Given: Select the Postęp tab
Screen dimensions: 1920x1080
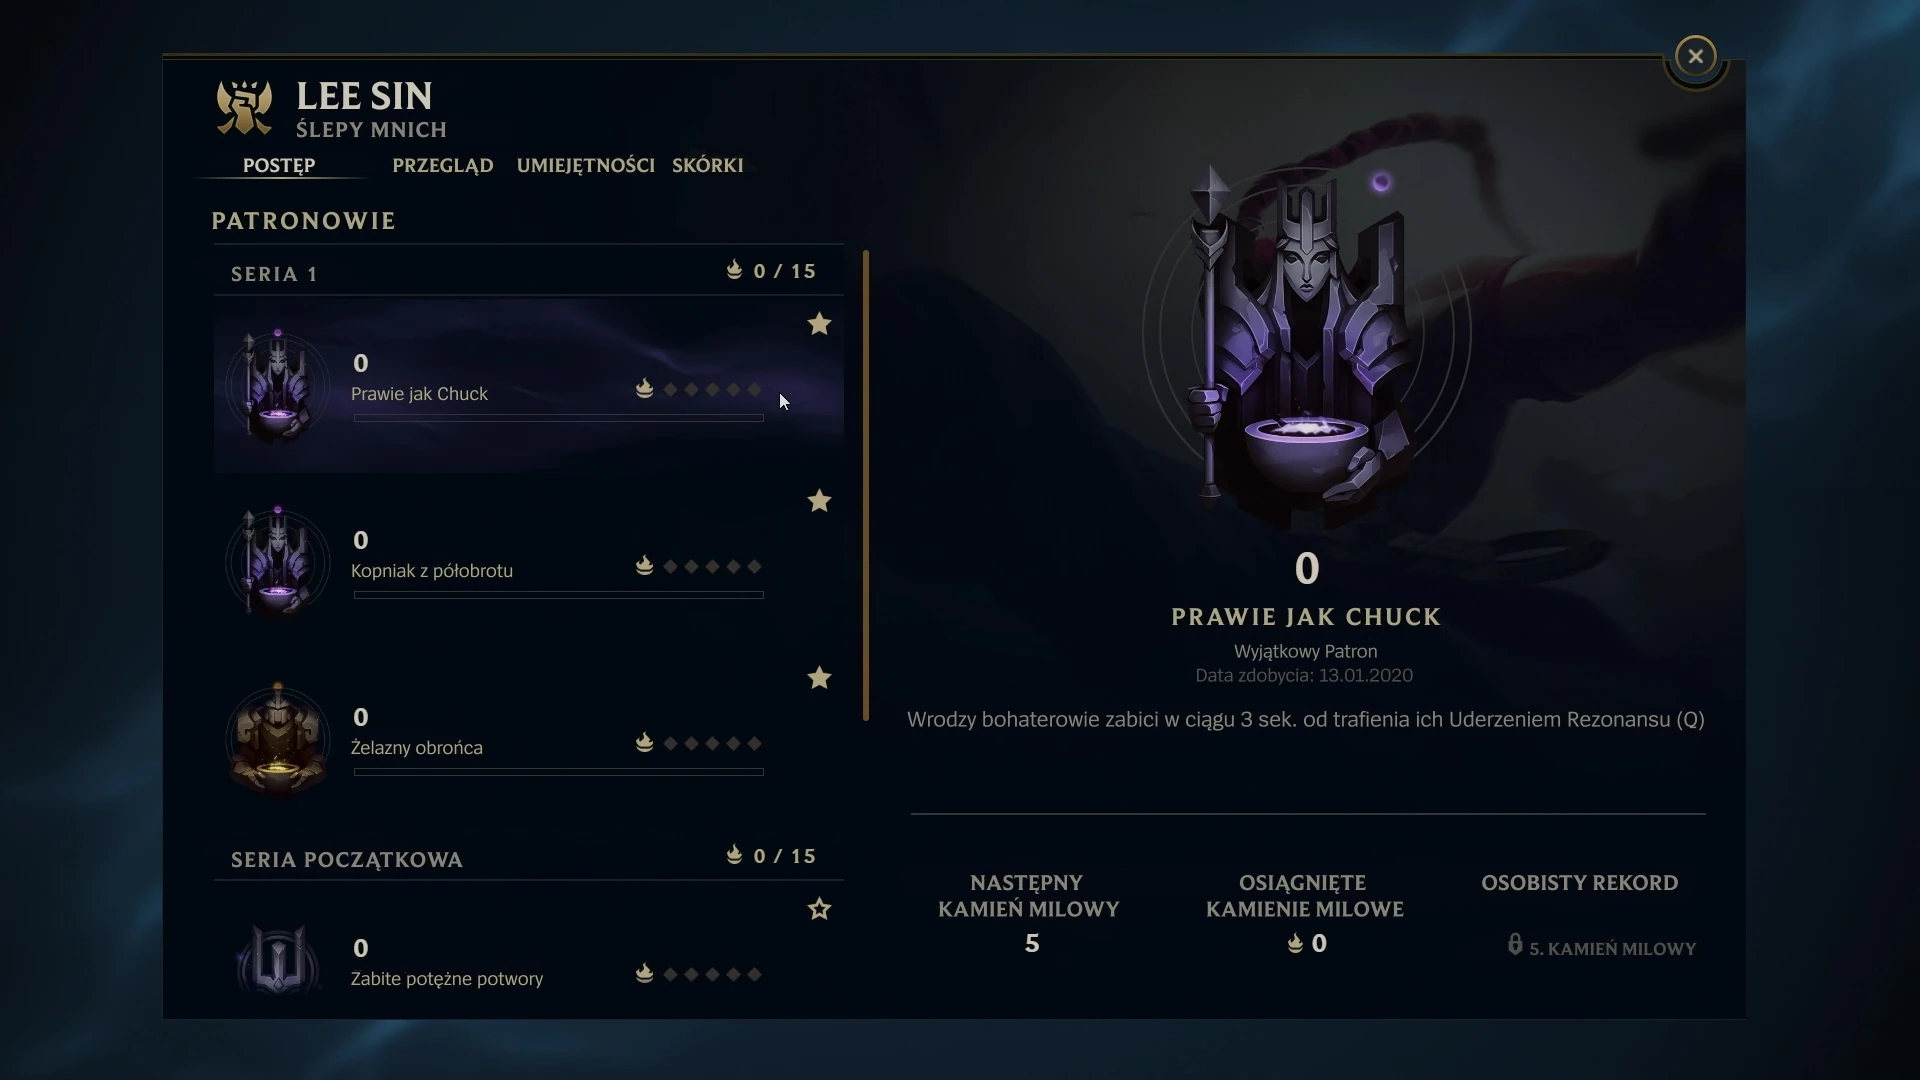Looking at the screenshot, I should coord(279,165).
